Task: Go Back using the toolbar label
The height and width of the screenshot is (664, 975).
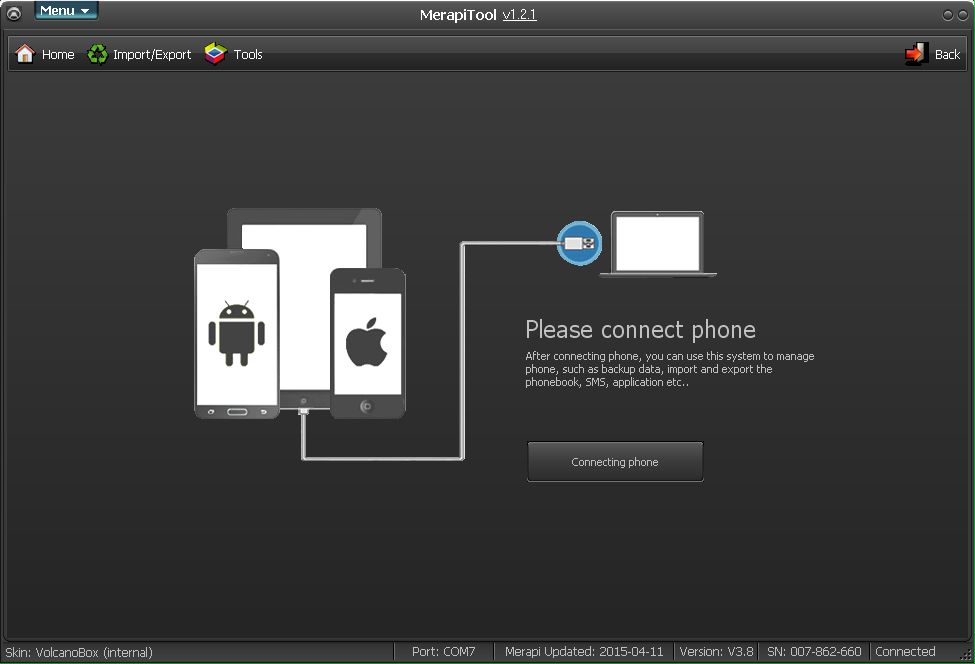Action: click(948, 55)
